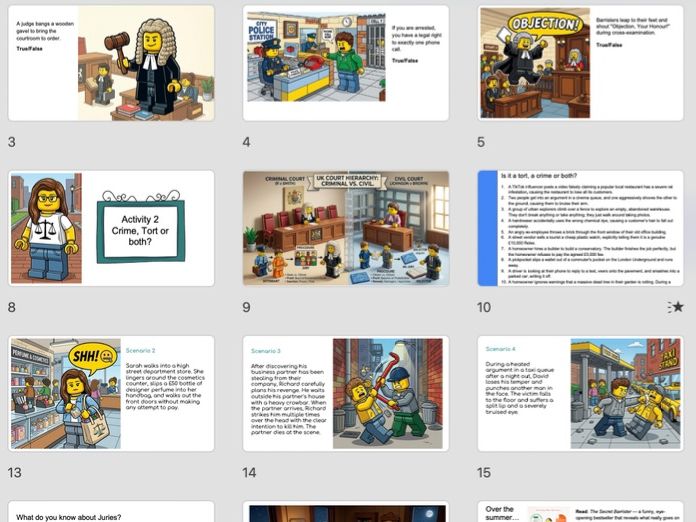Viewport: 696px width, 522px height.
Task: Select the 'What do you know about Juries?' slide
Action: (111, 511)
